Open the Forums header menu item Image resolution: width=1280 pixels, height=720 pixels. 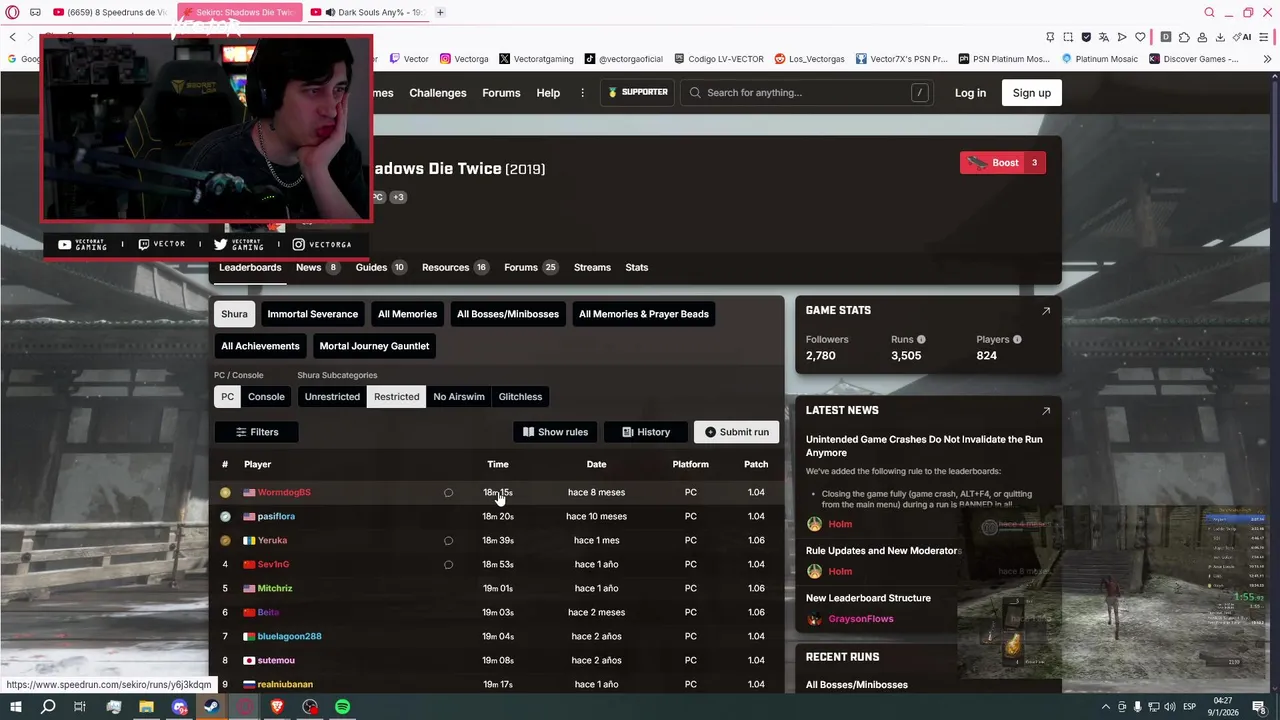coord(501,93)
